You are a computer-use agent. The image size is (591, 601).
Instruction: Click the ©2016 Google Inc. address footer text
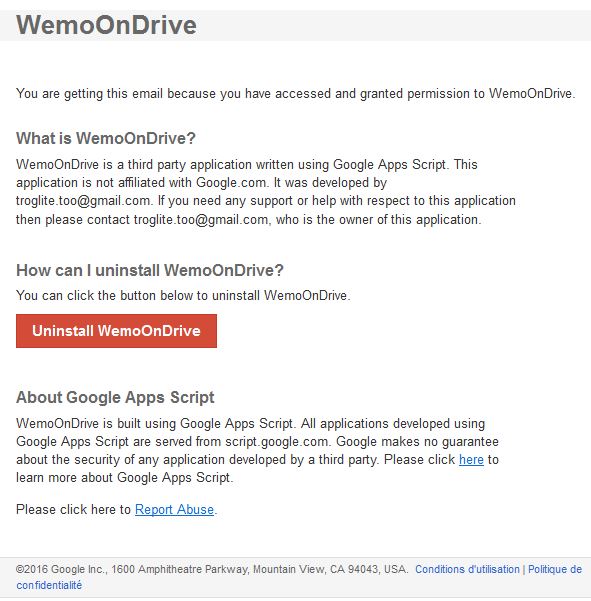click(x=211, y=569)
